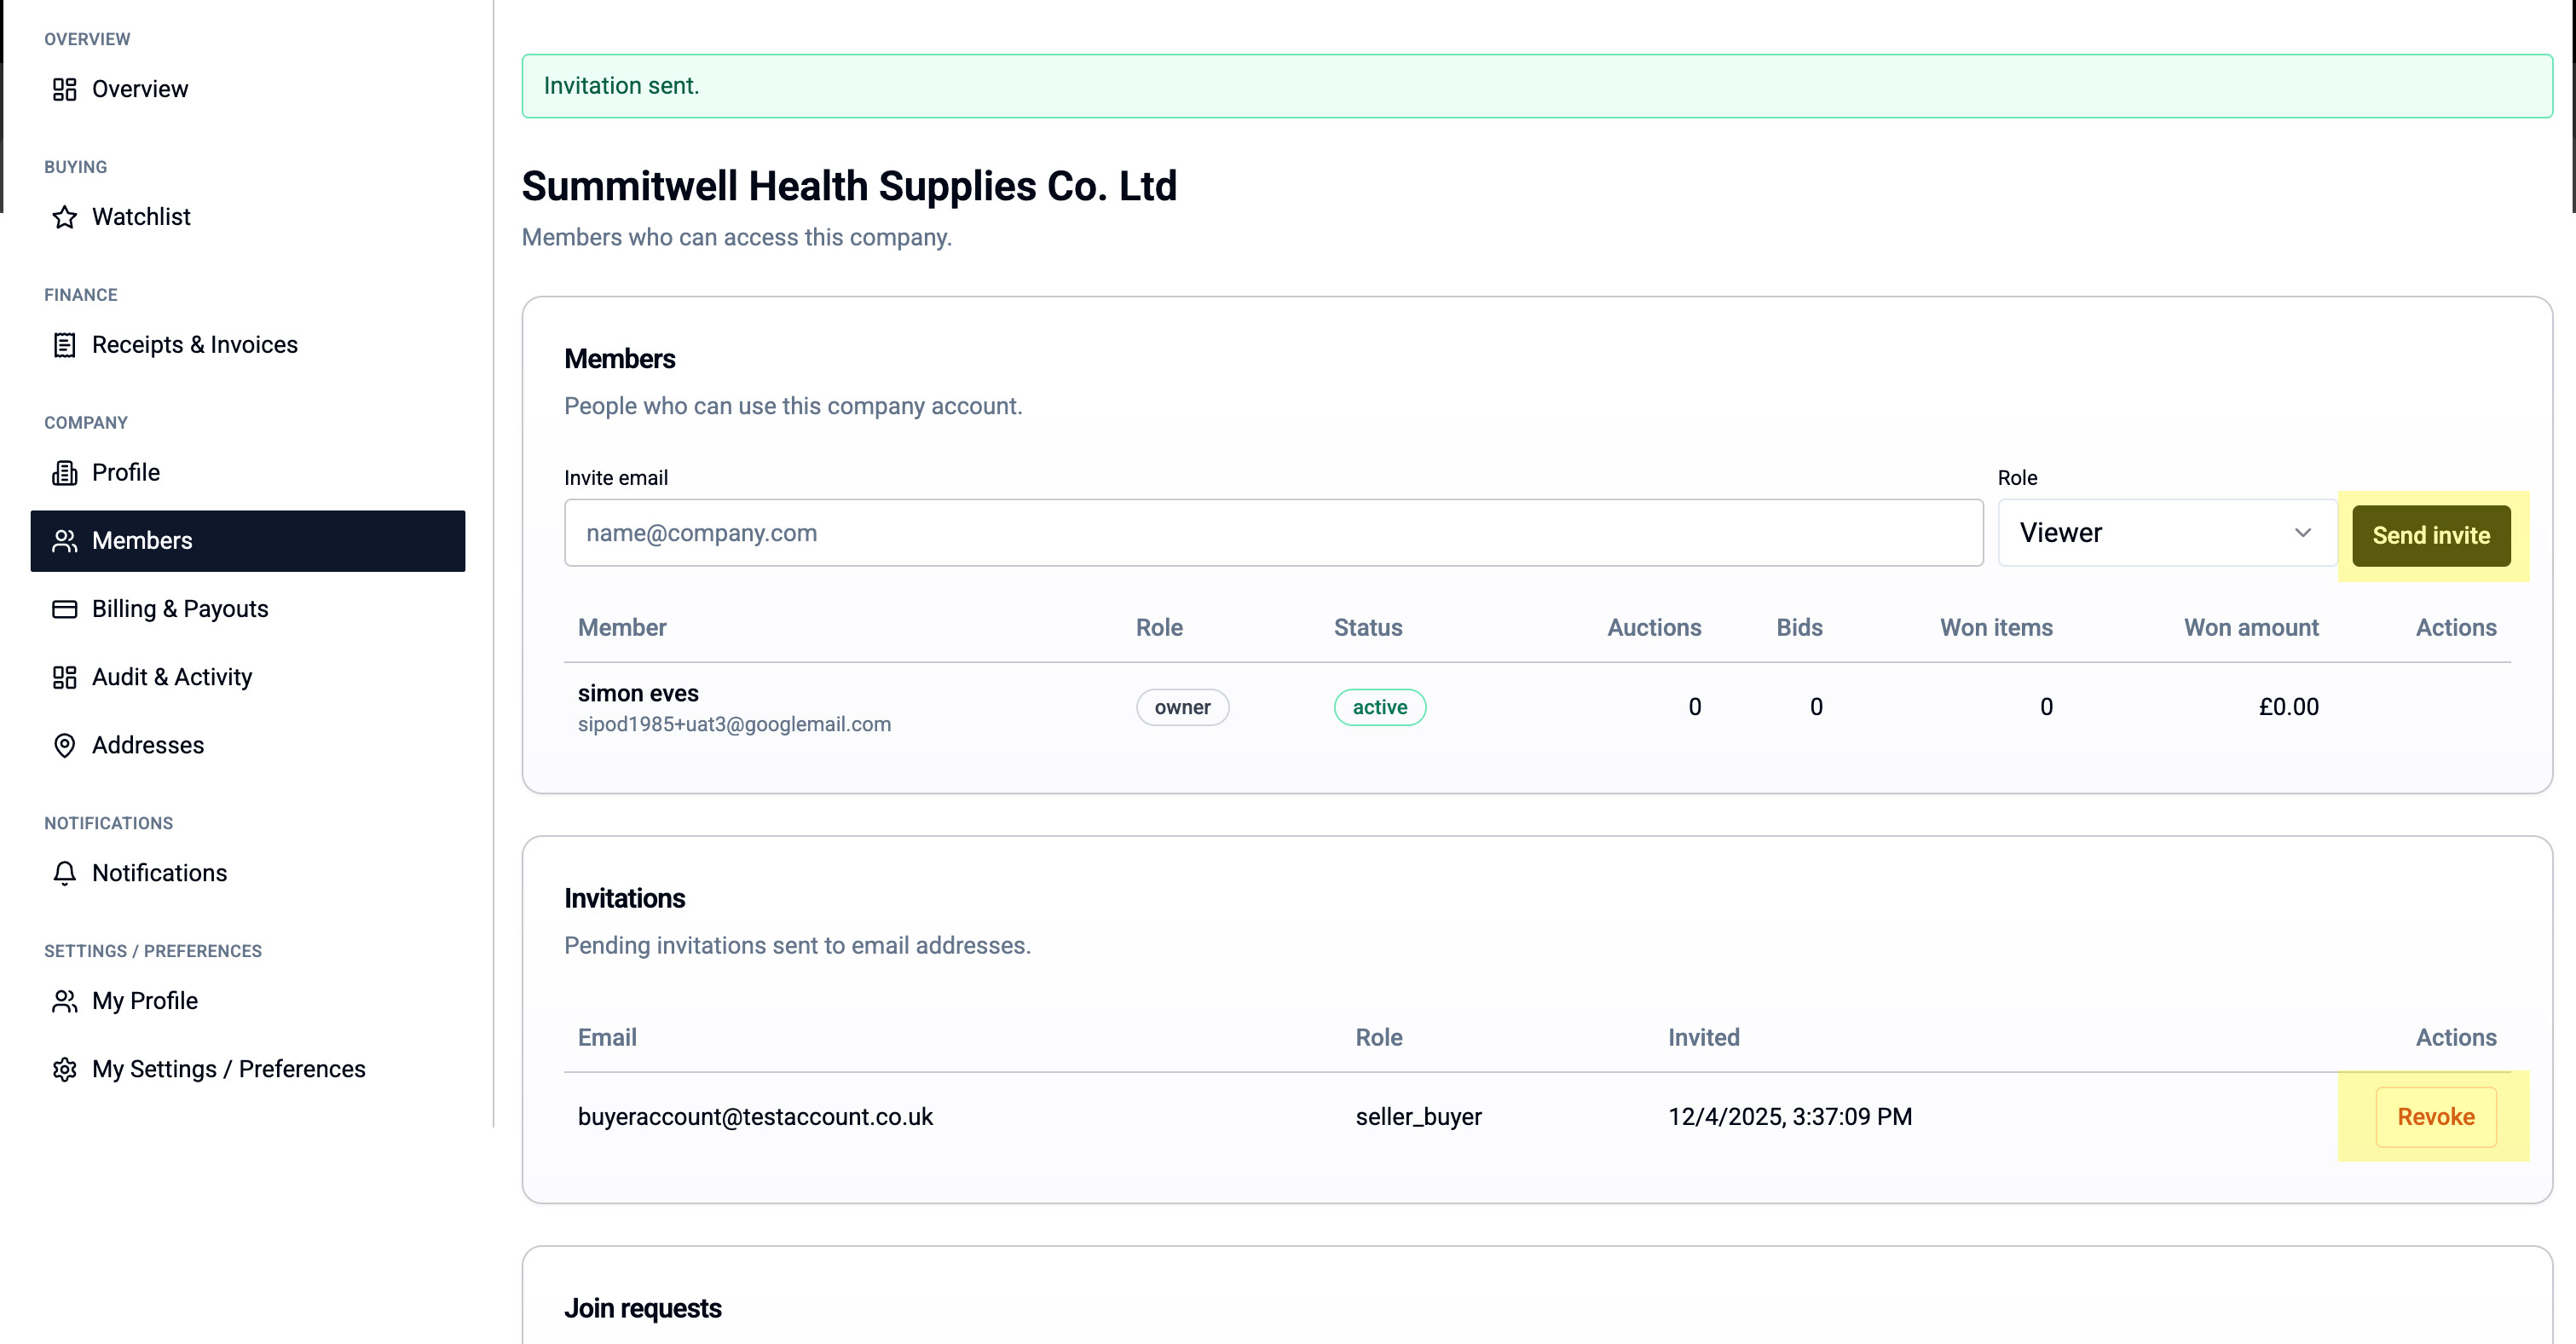This screenshot has height=1344, width=2576.
Task: Click the Notifications bell icon
Action: point(64,873)
